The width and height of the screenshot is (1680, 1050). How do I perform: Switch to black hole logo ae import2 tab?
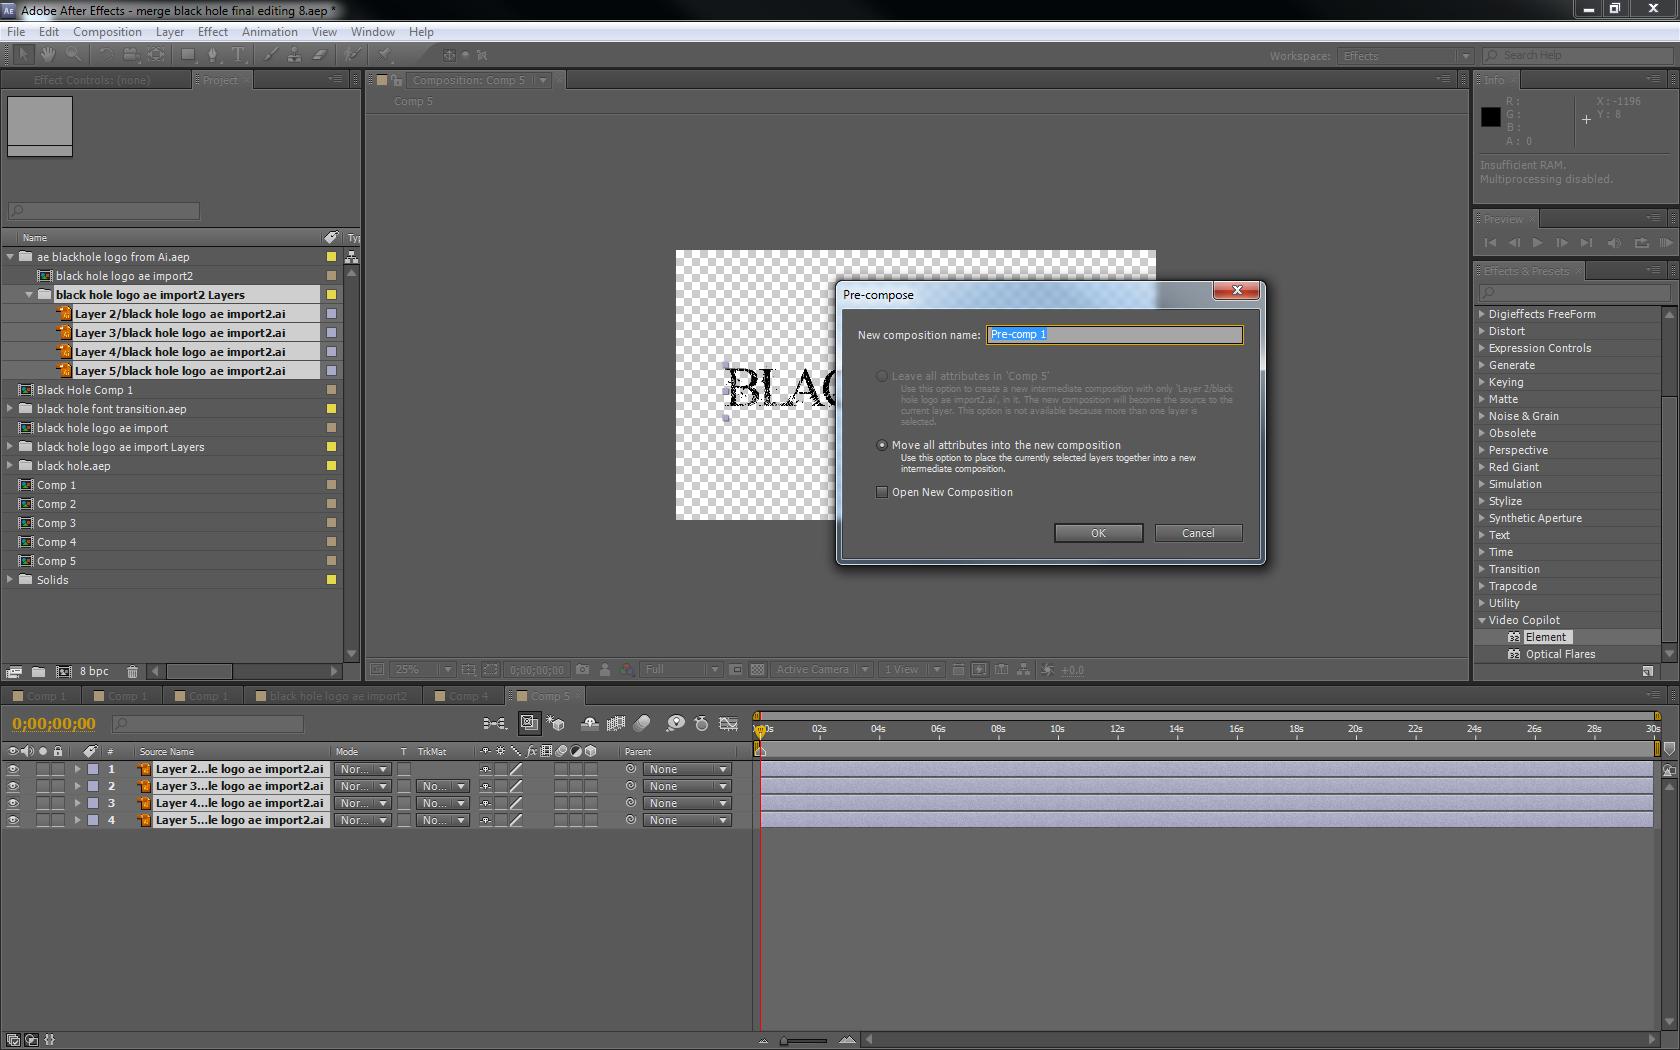(331, 696)
